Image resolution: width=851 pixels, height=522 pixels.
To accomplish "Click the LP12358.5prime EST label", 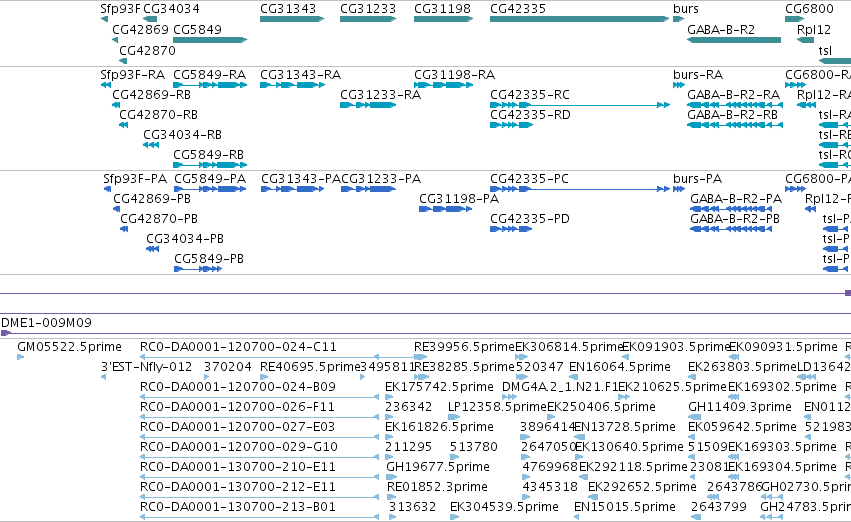I will [497, 407].
